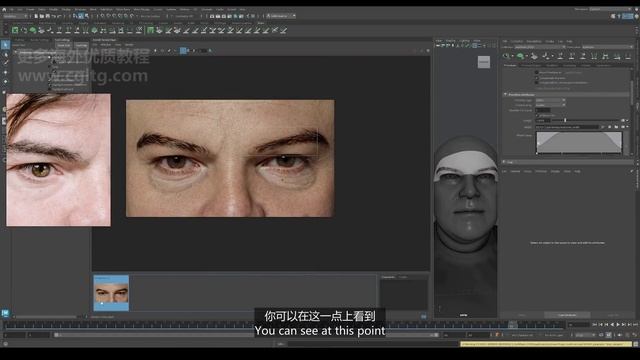Click the first green XGen shelf icon

click(15, 30)
